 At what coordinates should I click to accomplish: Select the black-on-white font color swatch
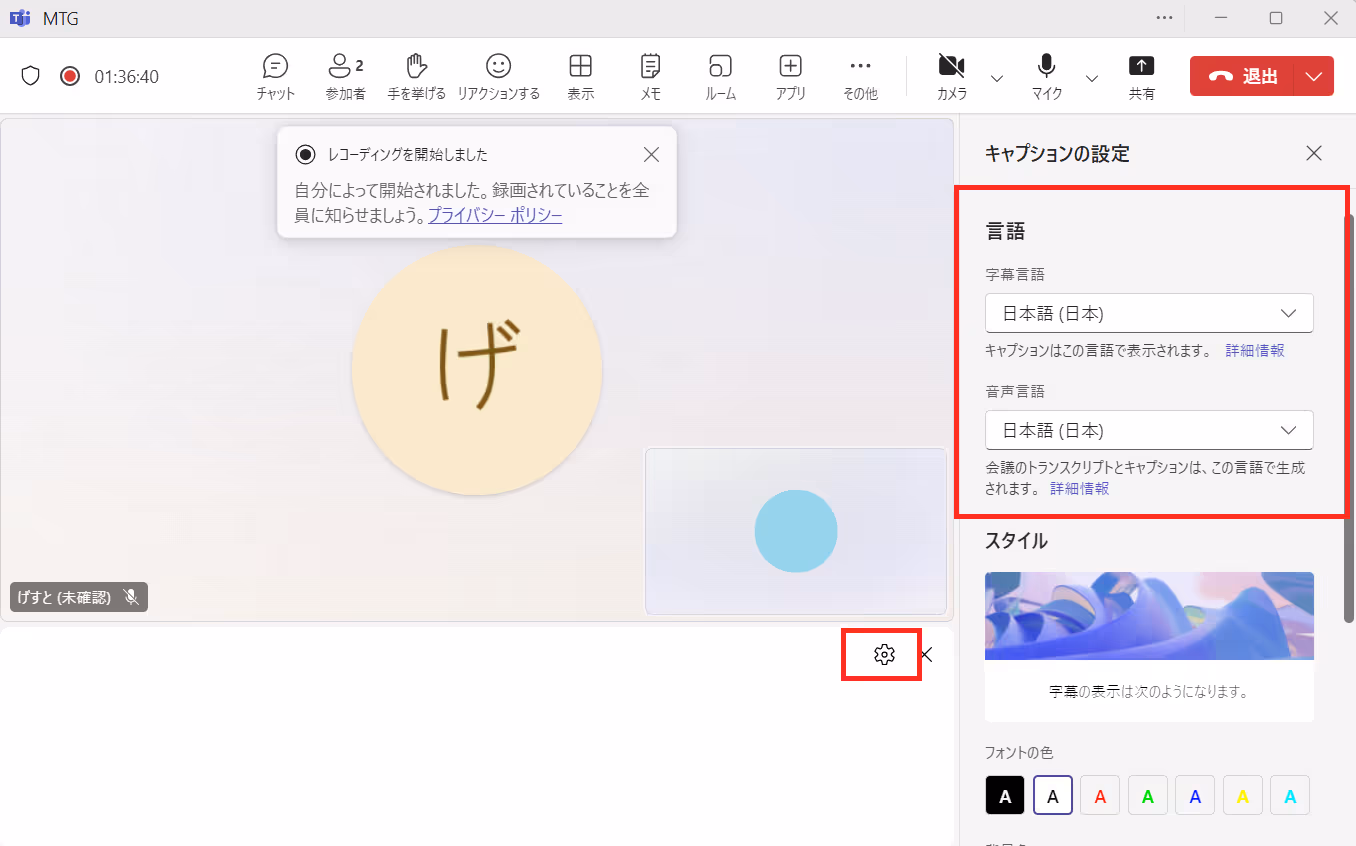(x=1053, y=795)
